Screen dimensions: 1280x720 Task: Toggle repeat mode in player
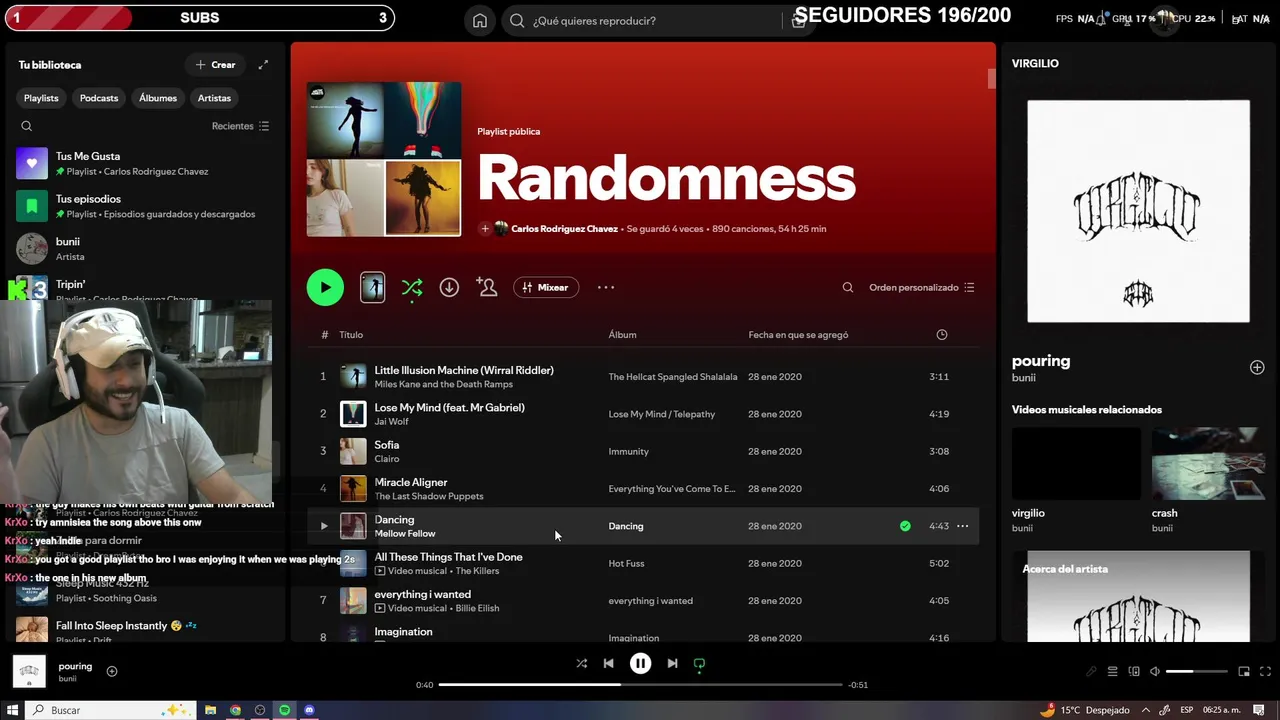pyautogui.click(x=699, y=663)
